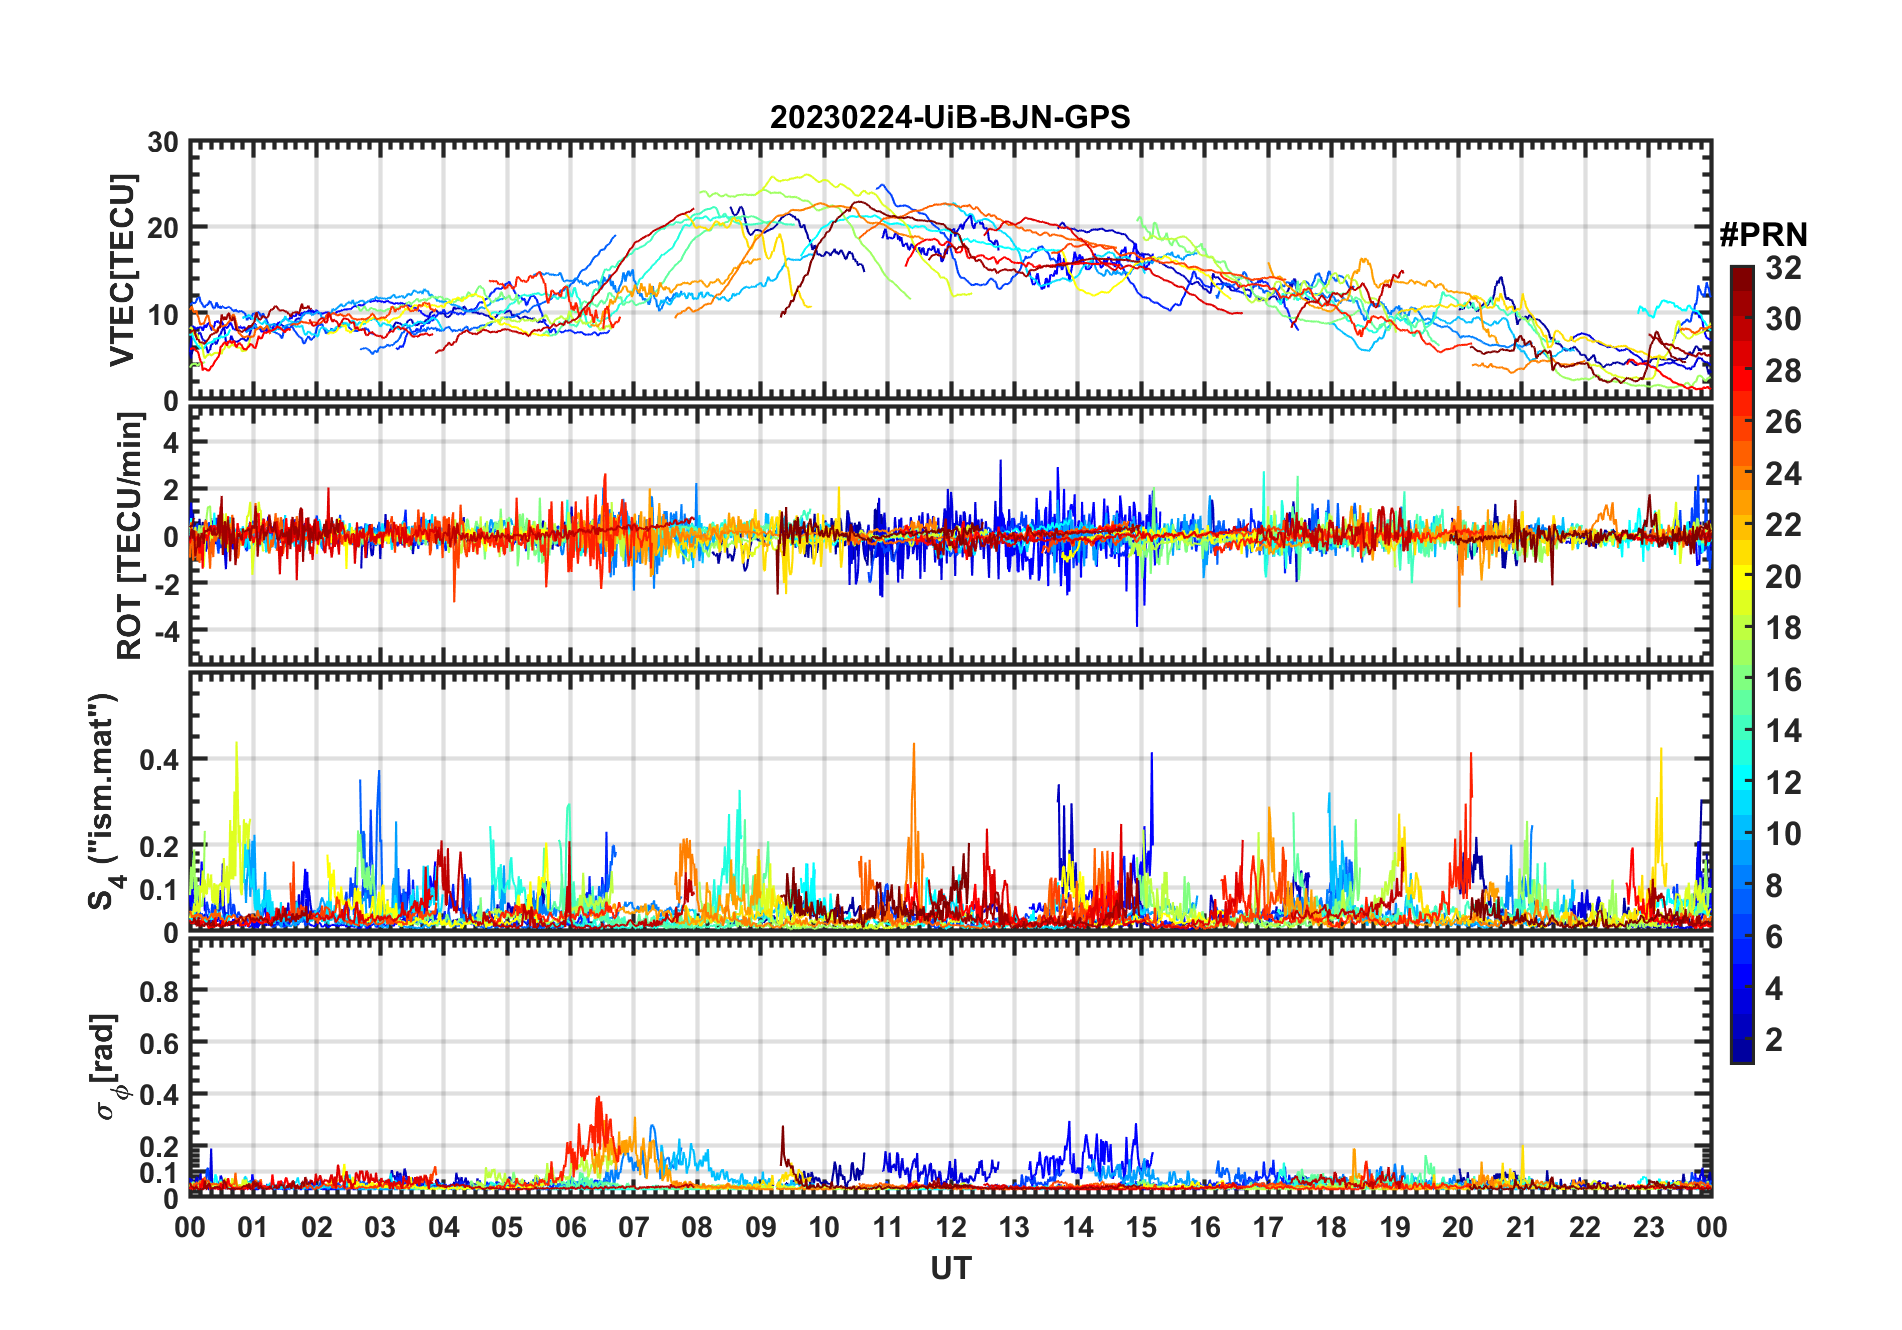Select tick label 32 on the PRN colorbar
1902x1330 pixels.
pyautogui.click(x=1783, y=268)
